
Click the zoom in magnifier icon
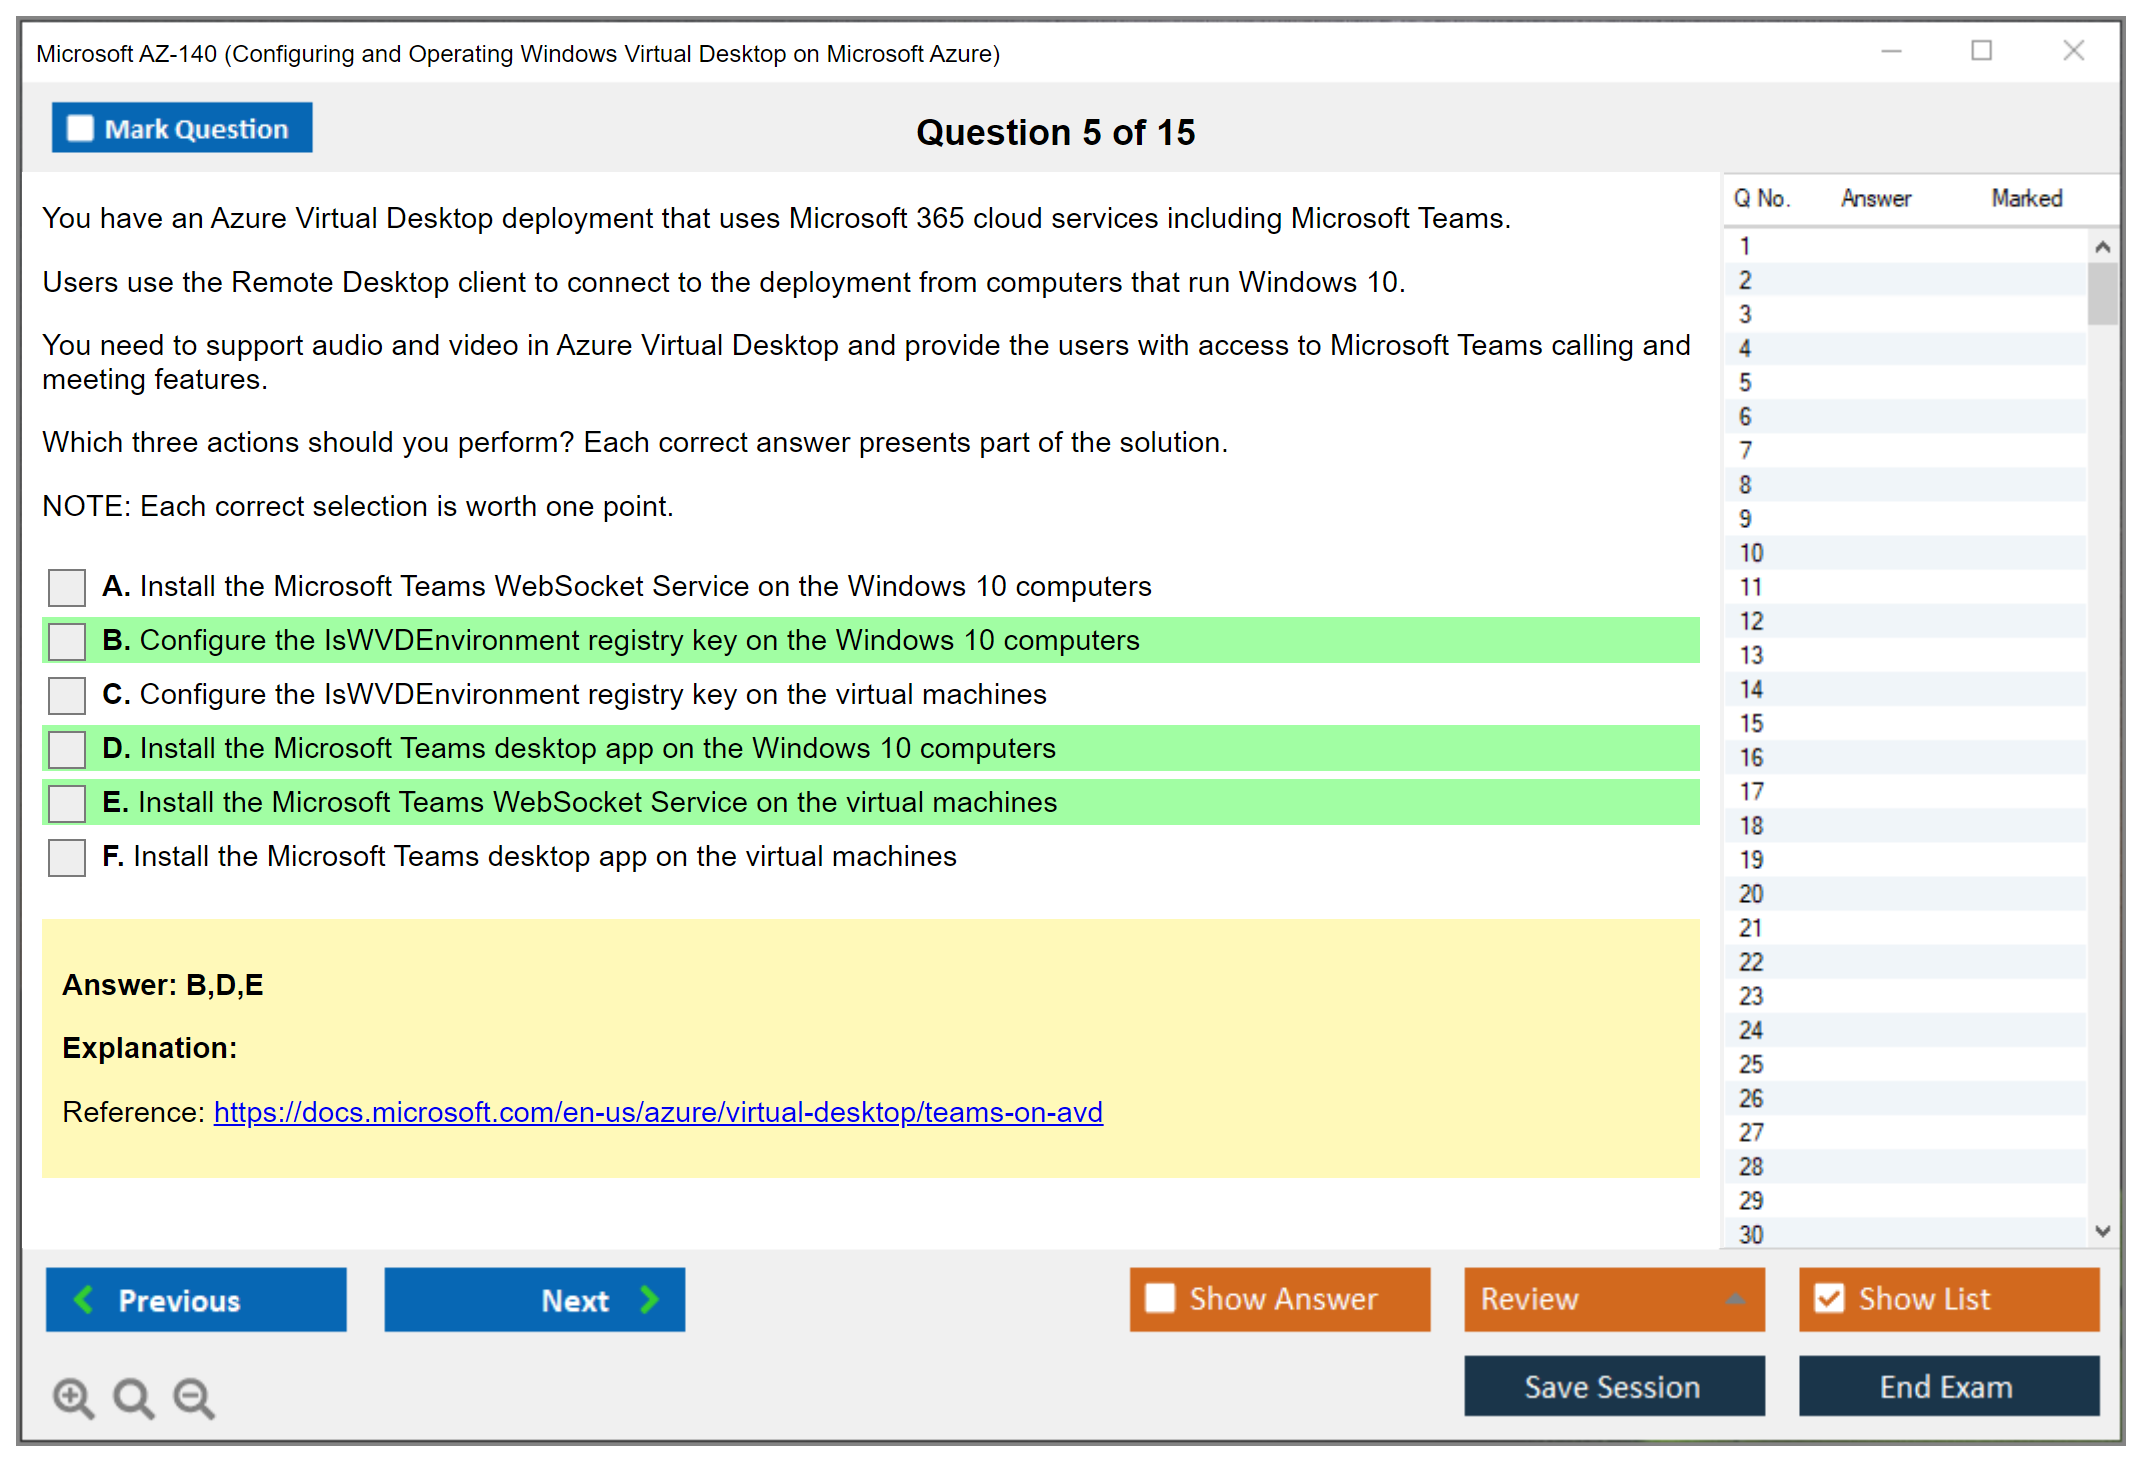point(73,1397)
